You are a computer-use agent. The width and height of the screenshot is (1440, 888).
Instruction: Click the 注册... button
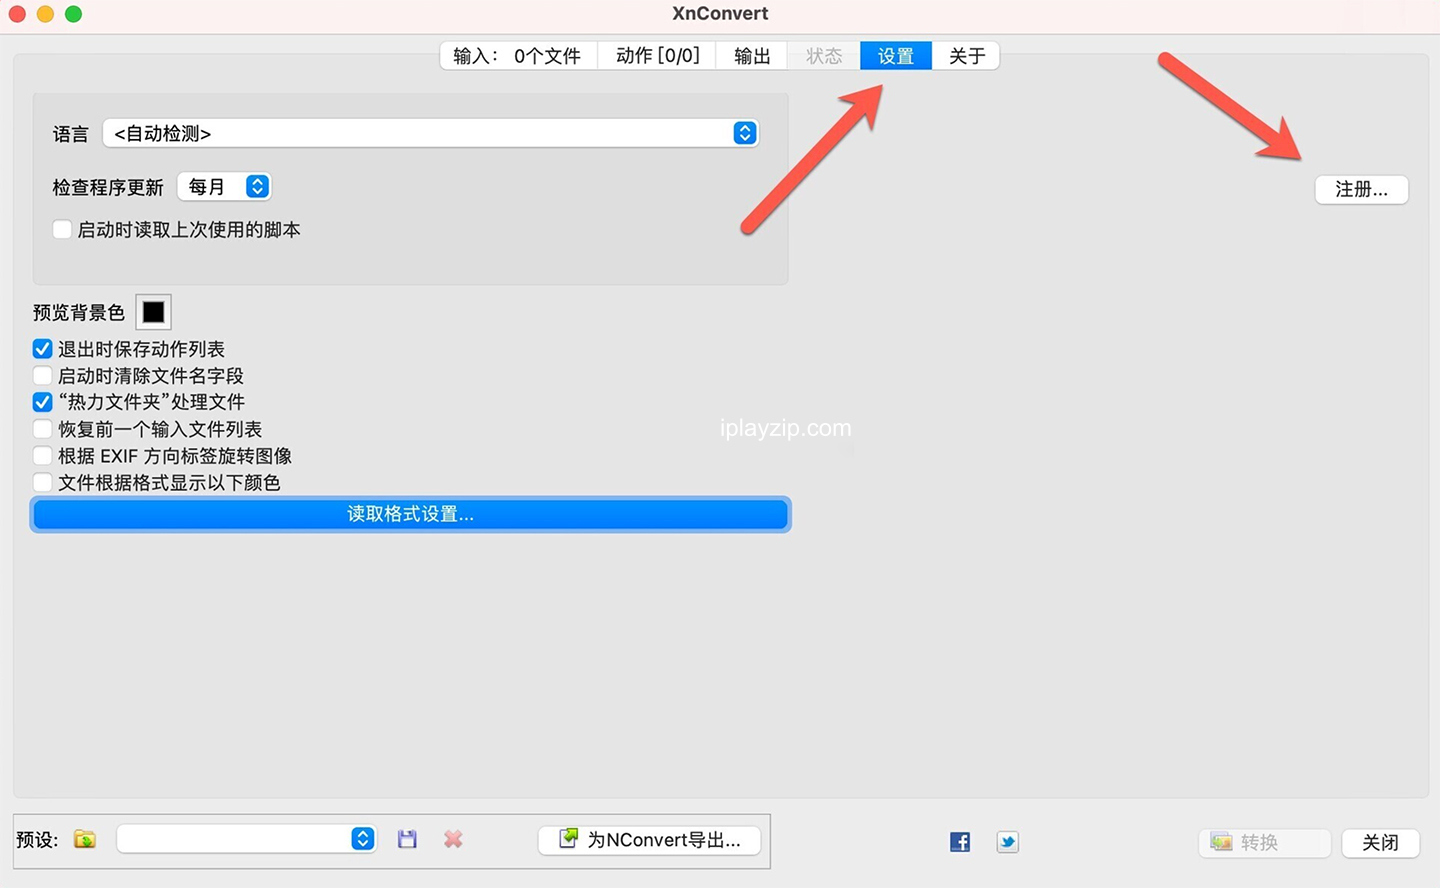[1362, 189]
